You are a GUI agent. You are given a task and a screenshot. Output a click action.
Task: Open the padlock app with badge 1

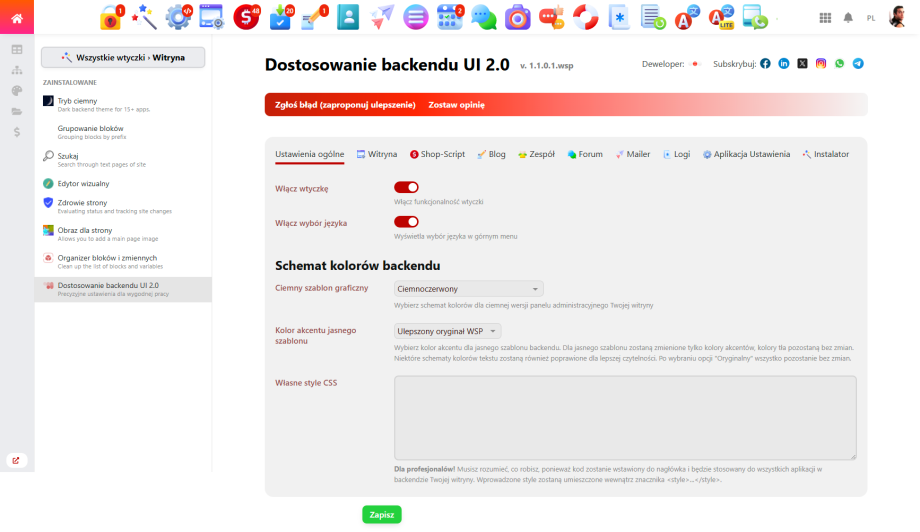click(x=111, y=18)
